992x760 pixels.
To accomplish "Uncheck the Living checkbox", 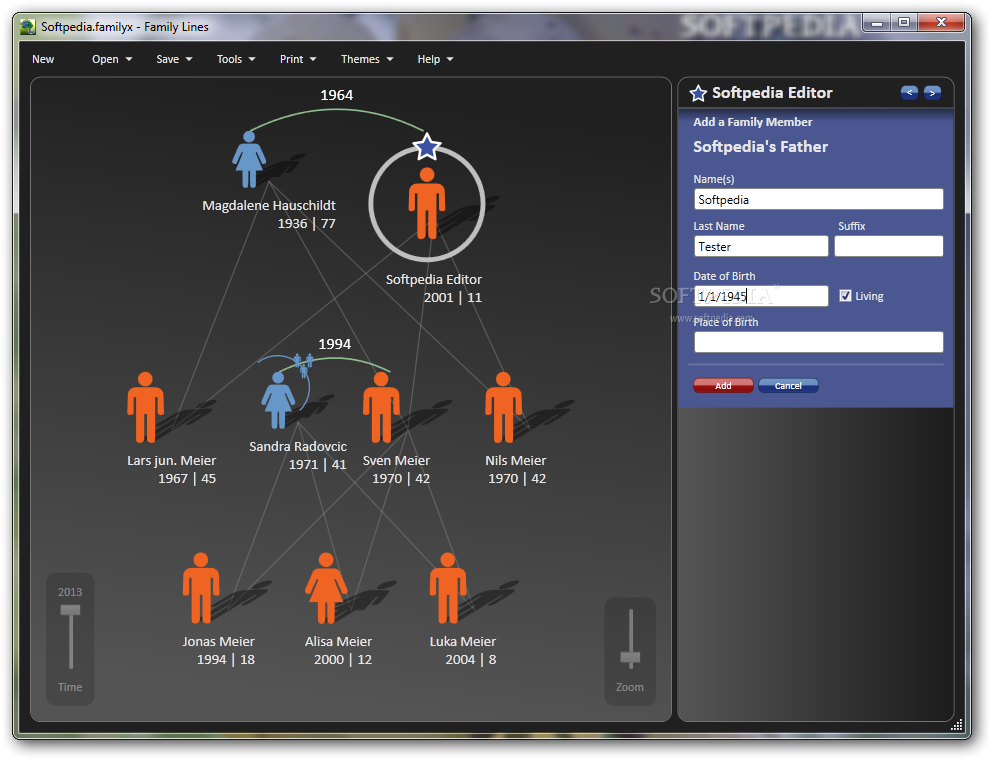I will (845, 296).
